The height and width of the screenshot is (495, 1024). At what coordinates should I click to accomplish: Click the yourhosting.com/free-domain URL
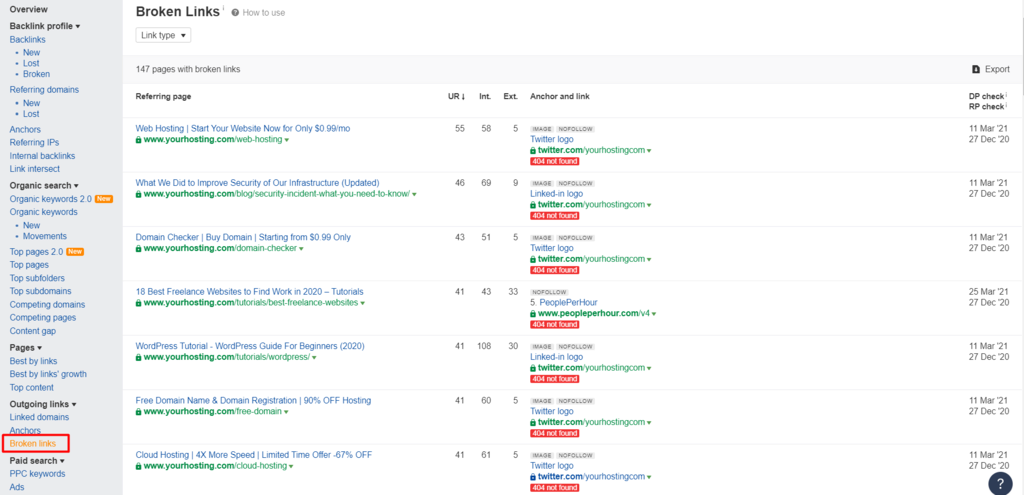[213, 411]
